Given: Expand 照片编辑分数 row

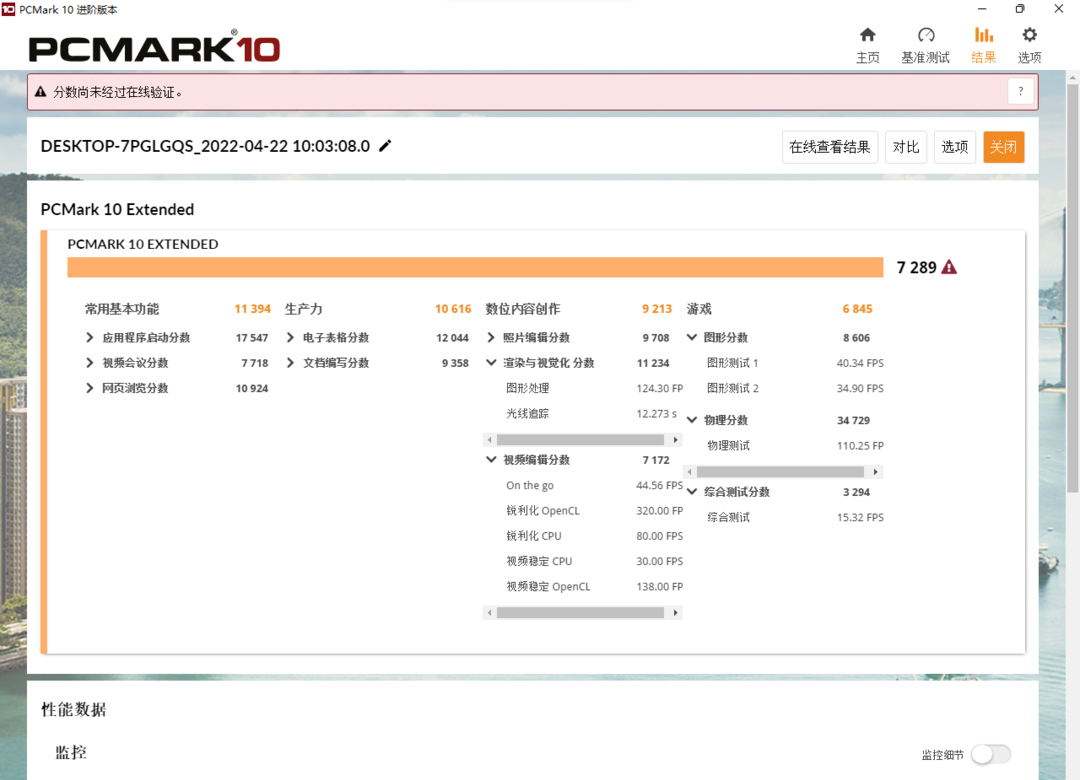Looking at the screenshot, I should 490,338.
